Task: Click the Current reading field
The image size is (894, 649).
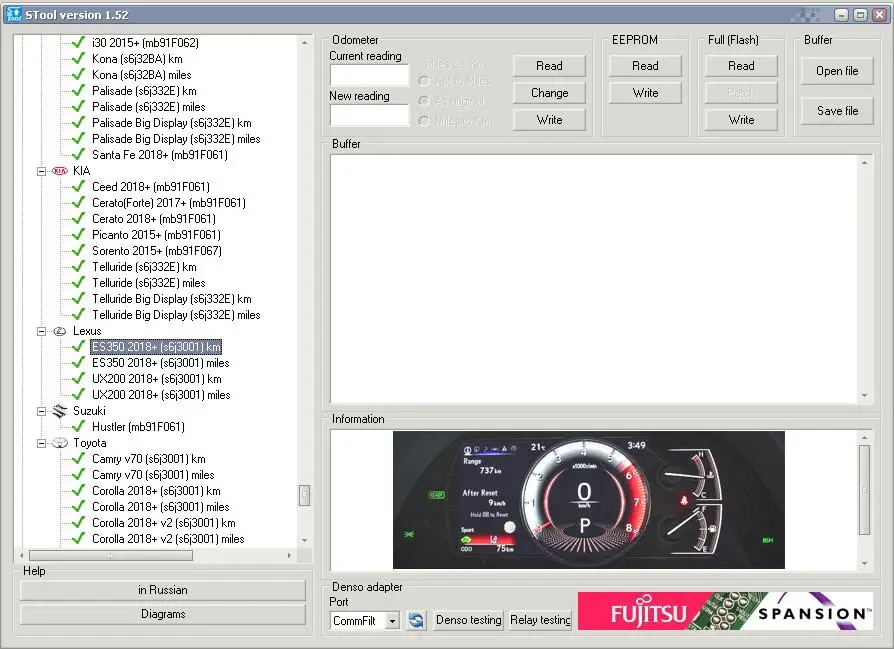Action: coord(369,76)
